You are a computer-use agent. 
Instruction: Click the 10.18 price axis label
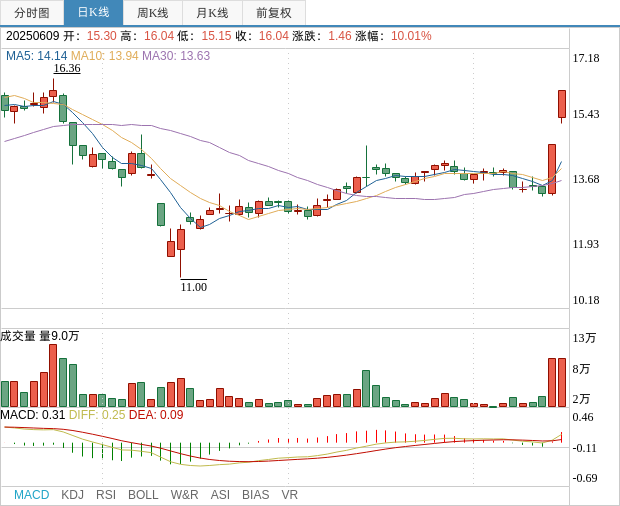(x=586, y=300)
